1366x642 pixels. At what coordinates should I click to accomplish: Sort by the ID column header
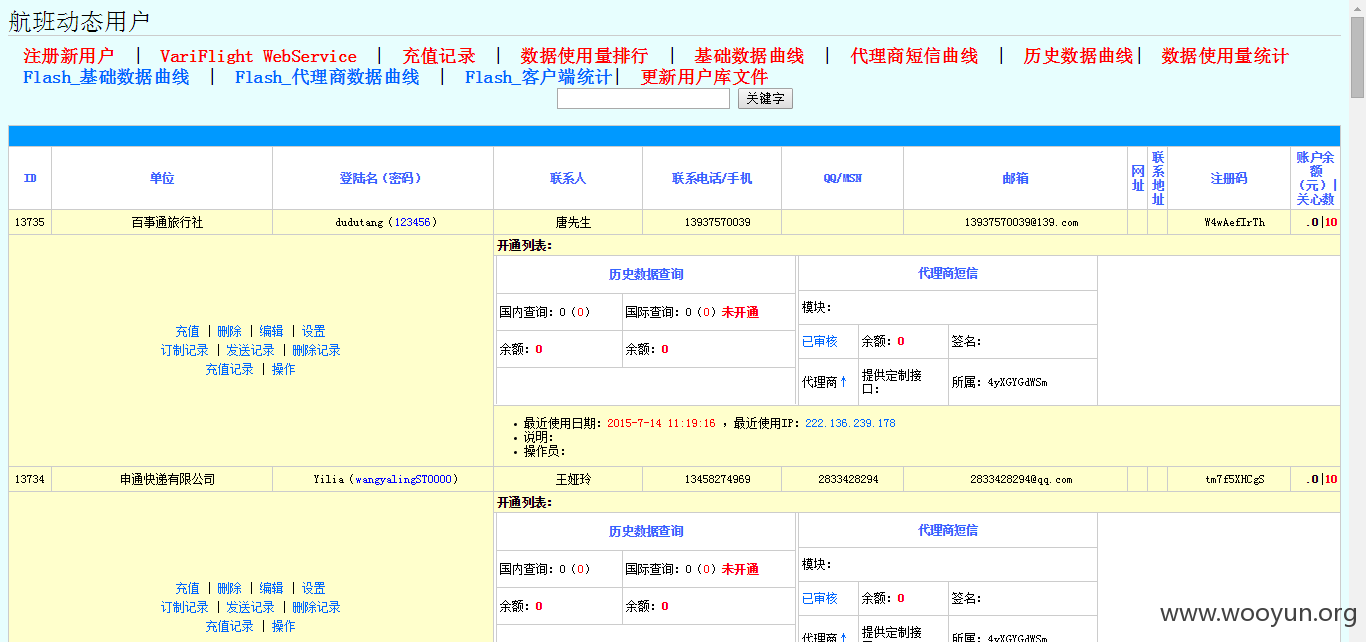[30, 178]
